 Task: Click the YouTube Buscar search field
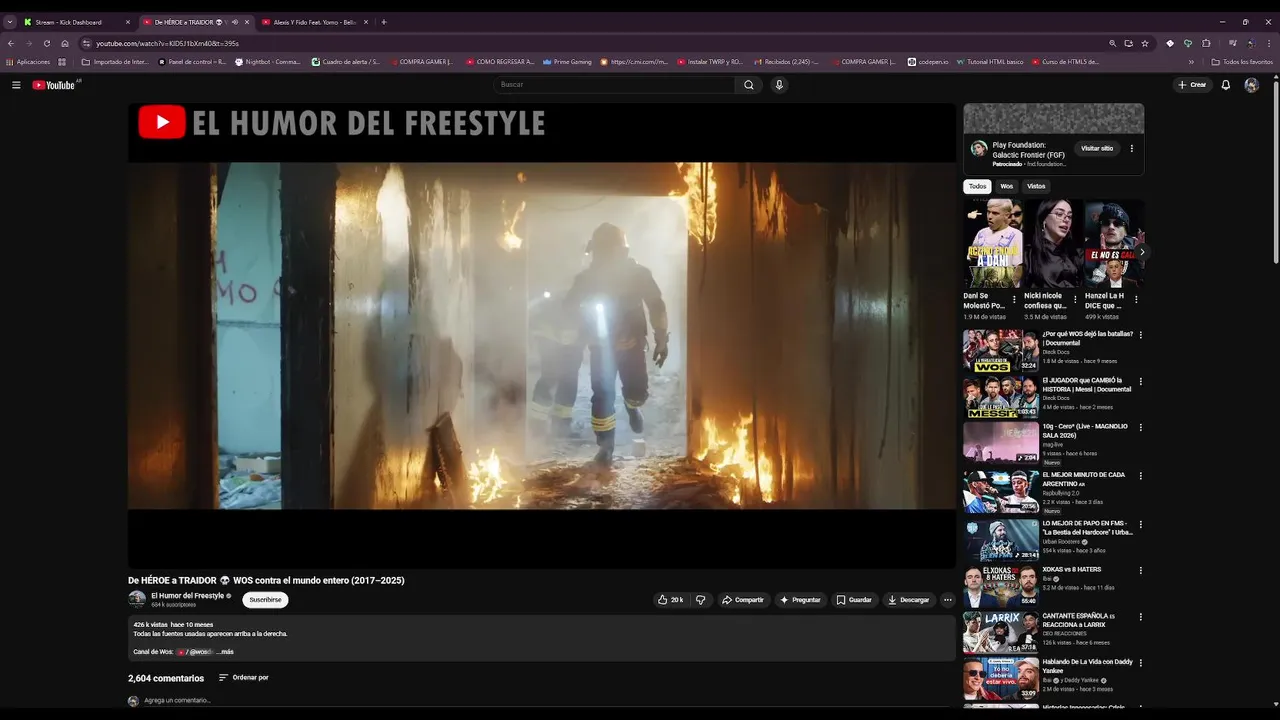tap(615, 85)
